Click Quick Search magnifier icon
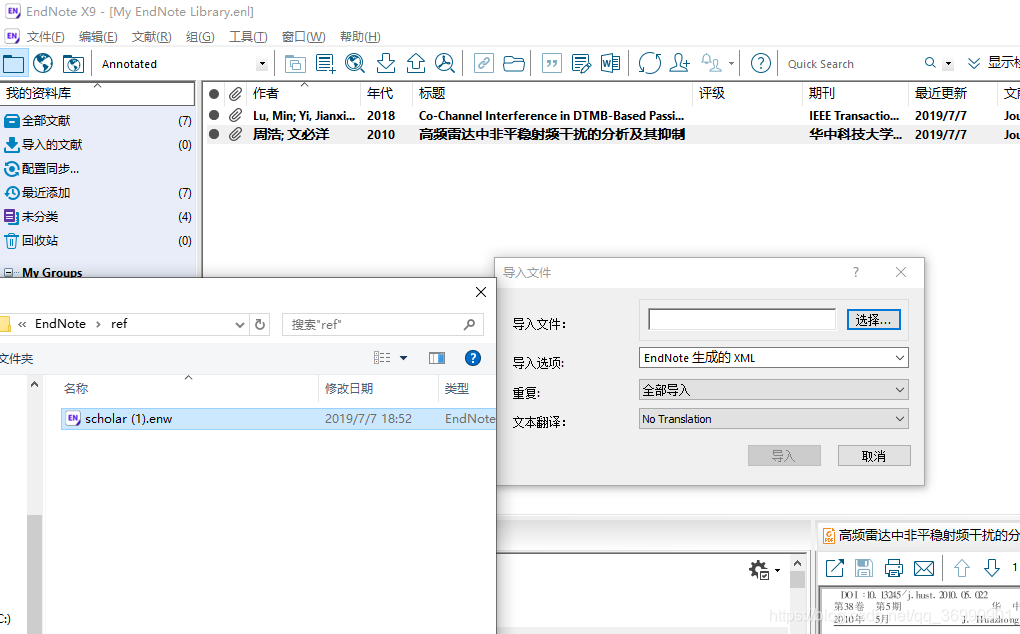This screenshot has width=1020, height=634. coord(930,62)
